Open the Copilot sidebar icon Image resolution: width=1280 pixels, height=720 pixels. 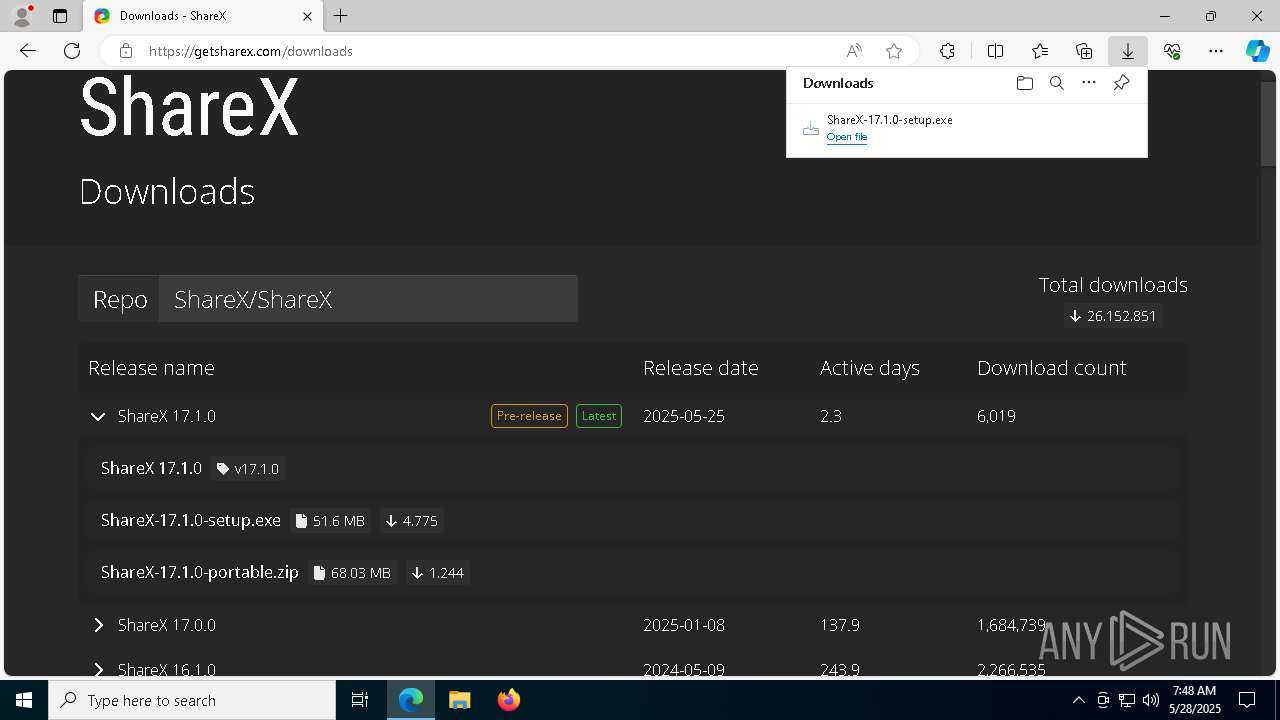tap(1257, 51)
